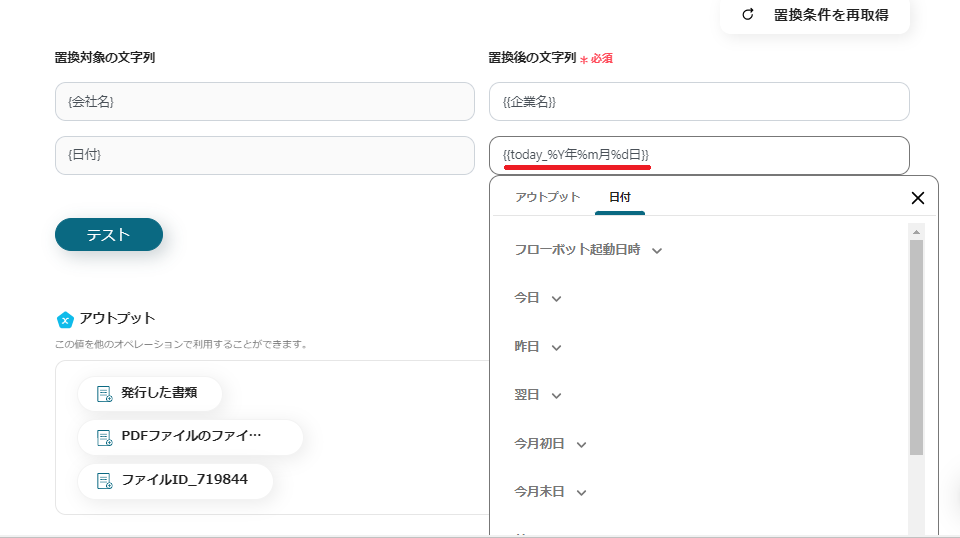960x538 pixels.
Task: Click the refresh icon beside 置換条件を再取得
Action: (x=747, y=15)
